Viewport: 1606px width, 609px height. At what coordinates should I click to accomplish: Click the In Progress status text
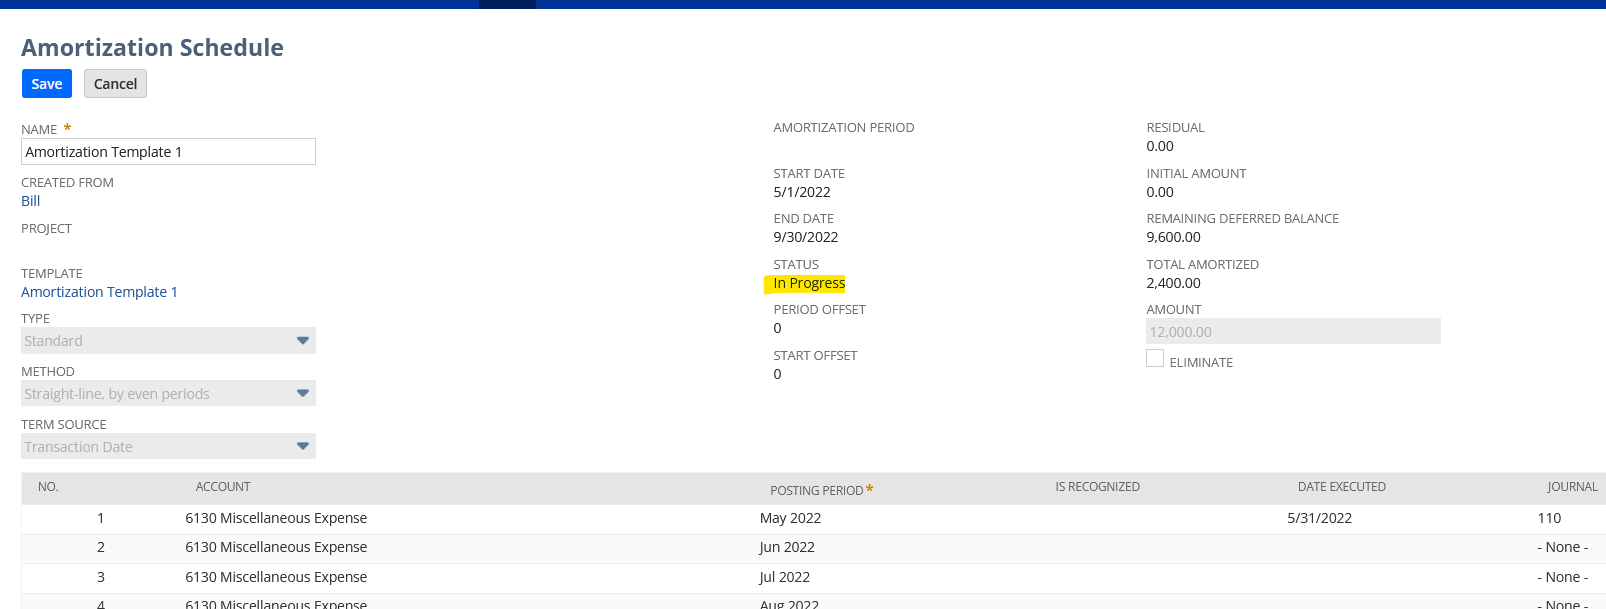tap(809, 283)
